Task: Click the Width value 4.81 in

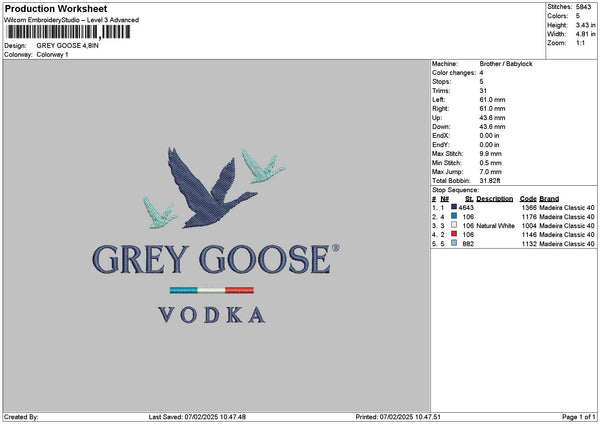Action: point(585,34)
